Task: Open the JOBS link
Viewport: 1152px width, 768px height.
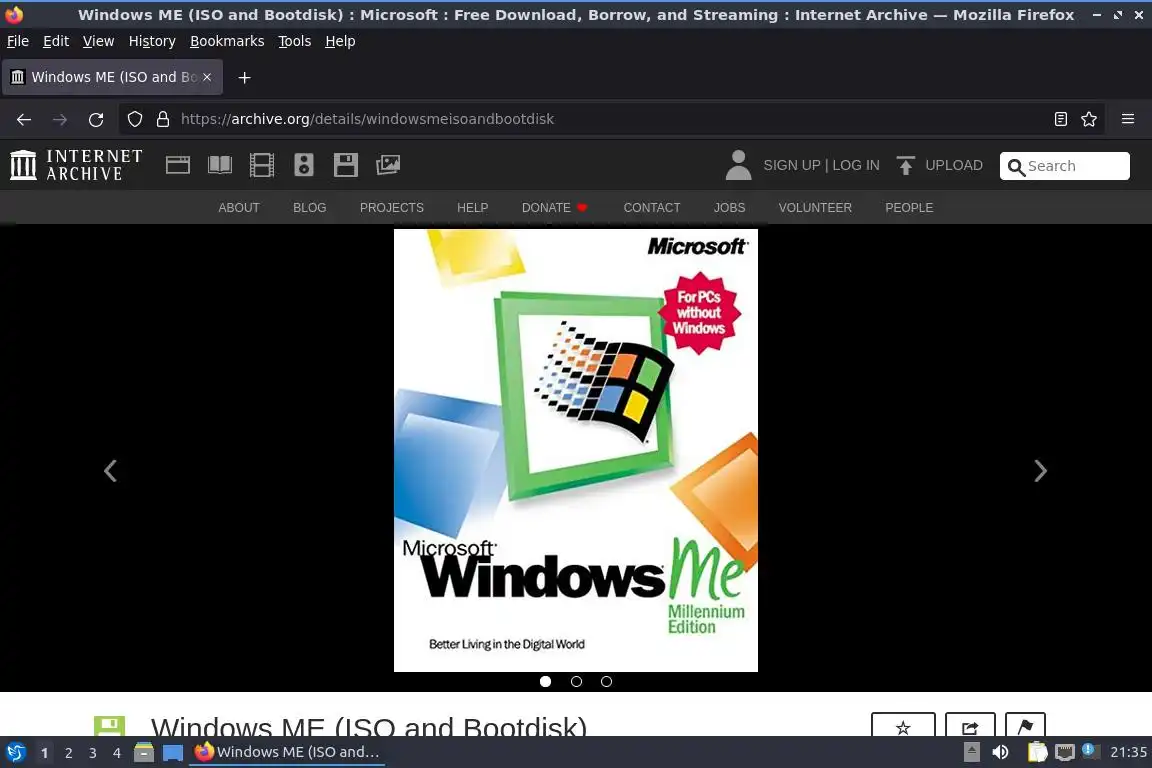Action: [730, 208]
